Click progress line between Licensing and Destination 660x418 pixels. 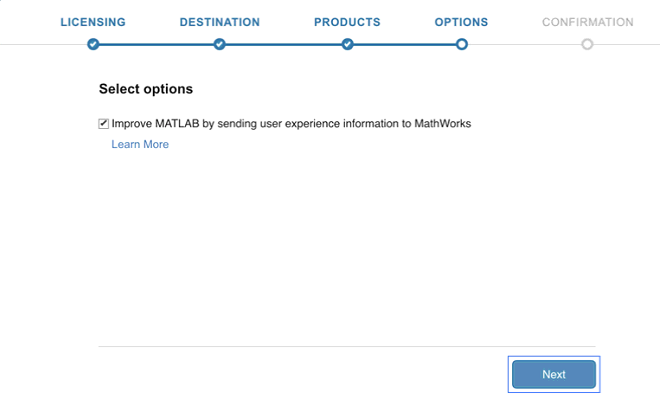[x=156, y=44]
